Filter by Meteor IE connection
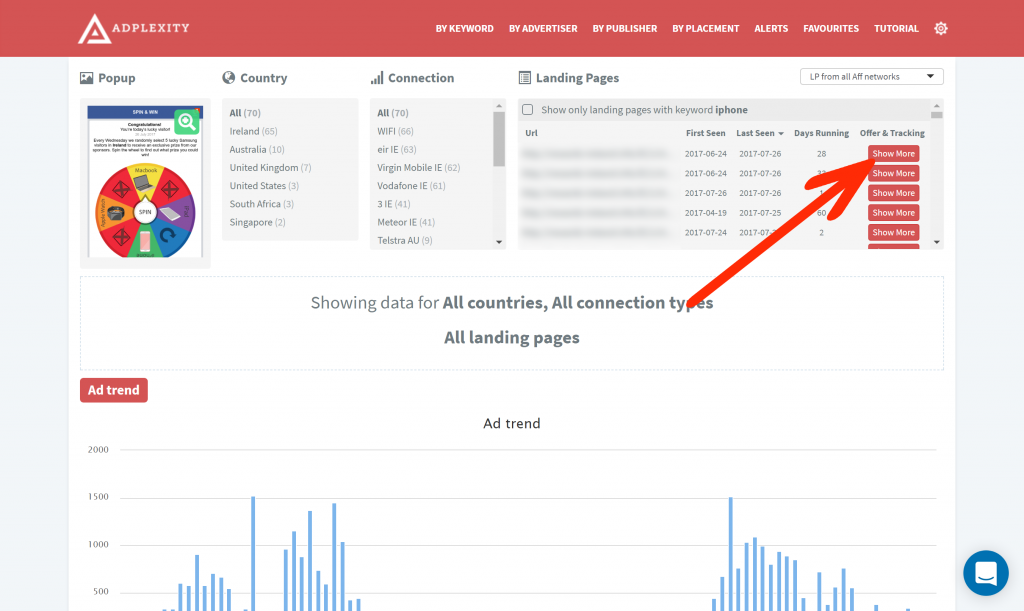The height and width of the screenshot is (611, 1024). pos(406,223)
